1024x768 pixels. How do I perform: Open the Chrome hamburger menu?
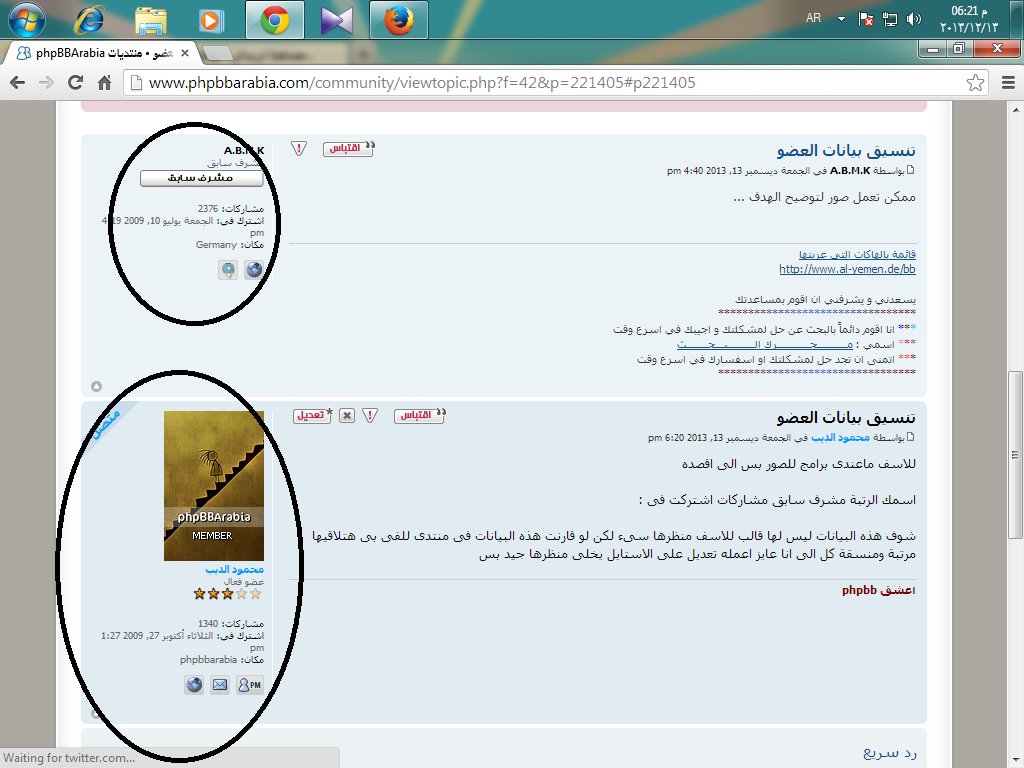point(1007,83)
